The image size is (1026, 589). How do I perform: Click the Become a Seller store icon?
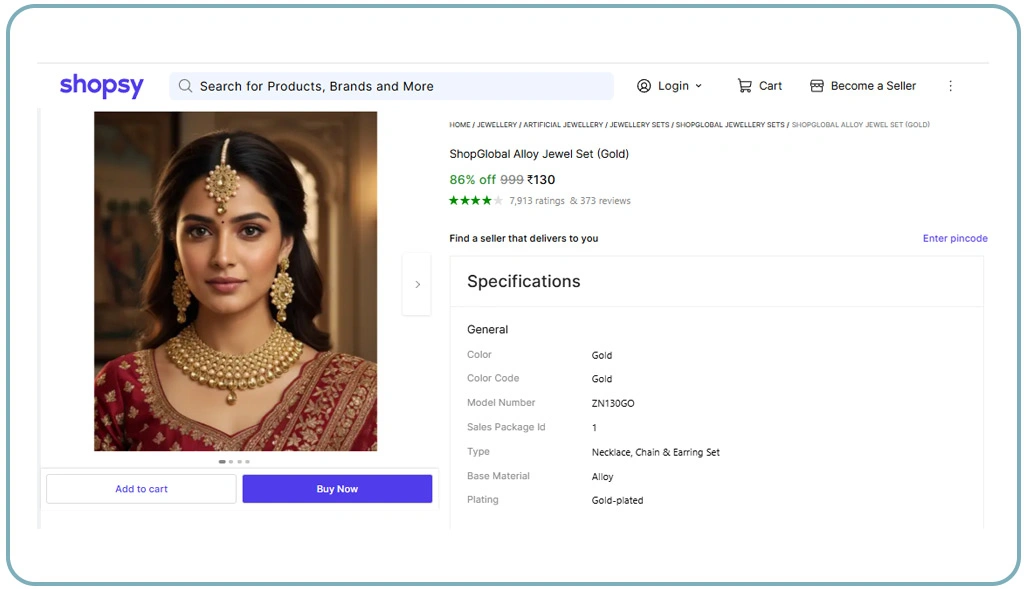click(817, 86)
